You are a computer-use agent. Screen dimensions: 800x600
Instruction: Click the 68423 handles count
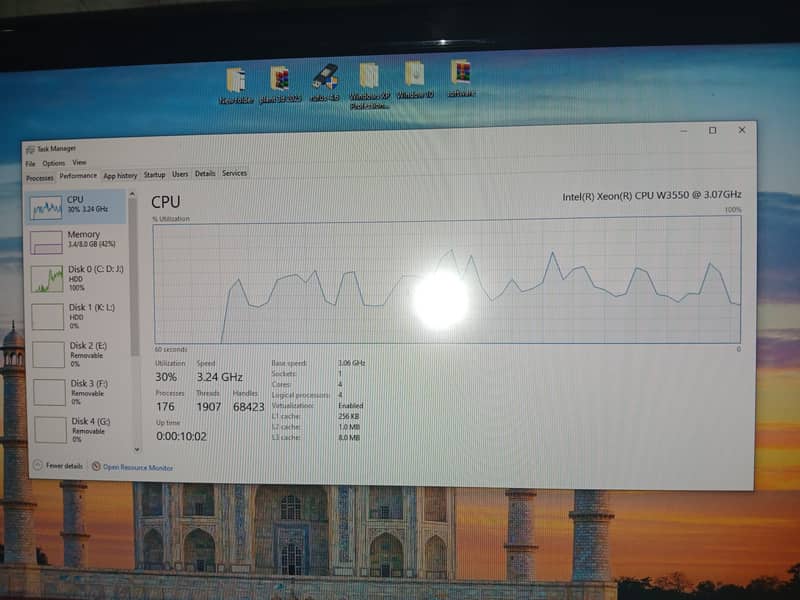248,407
